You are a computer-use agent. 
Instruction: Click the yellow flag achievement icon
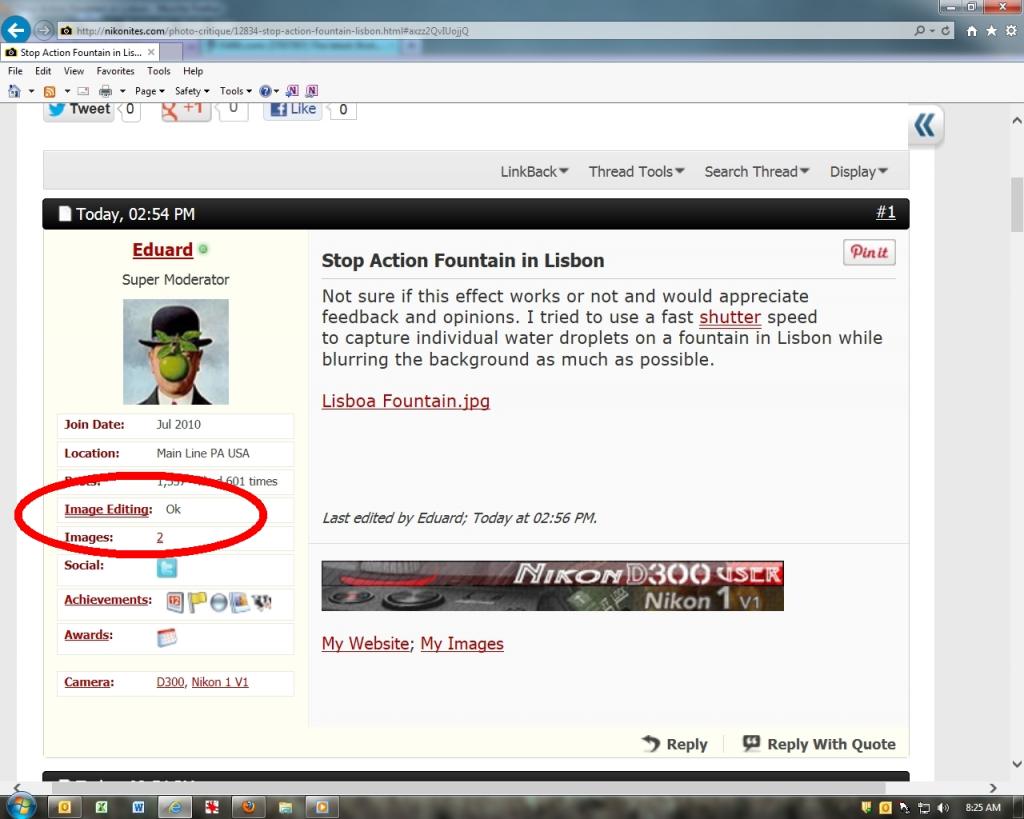(197, 602)
